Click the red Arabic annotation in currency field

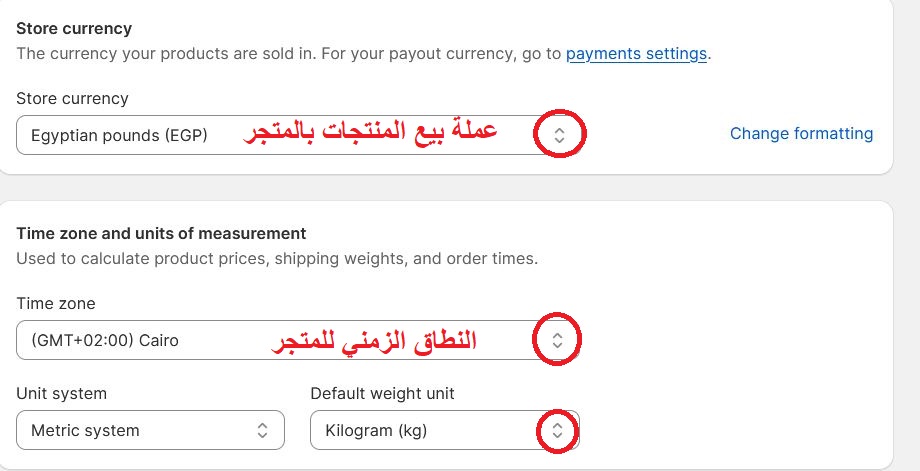370,132
